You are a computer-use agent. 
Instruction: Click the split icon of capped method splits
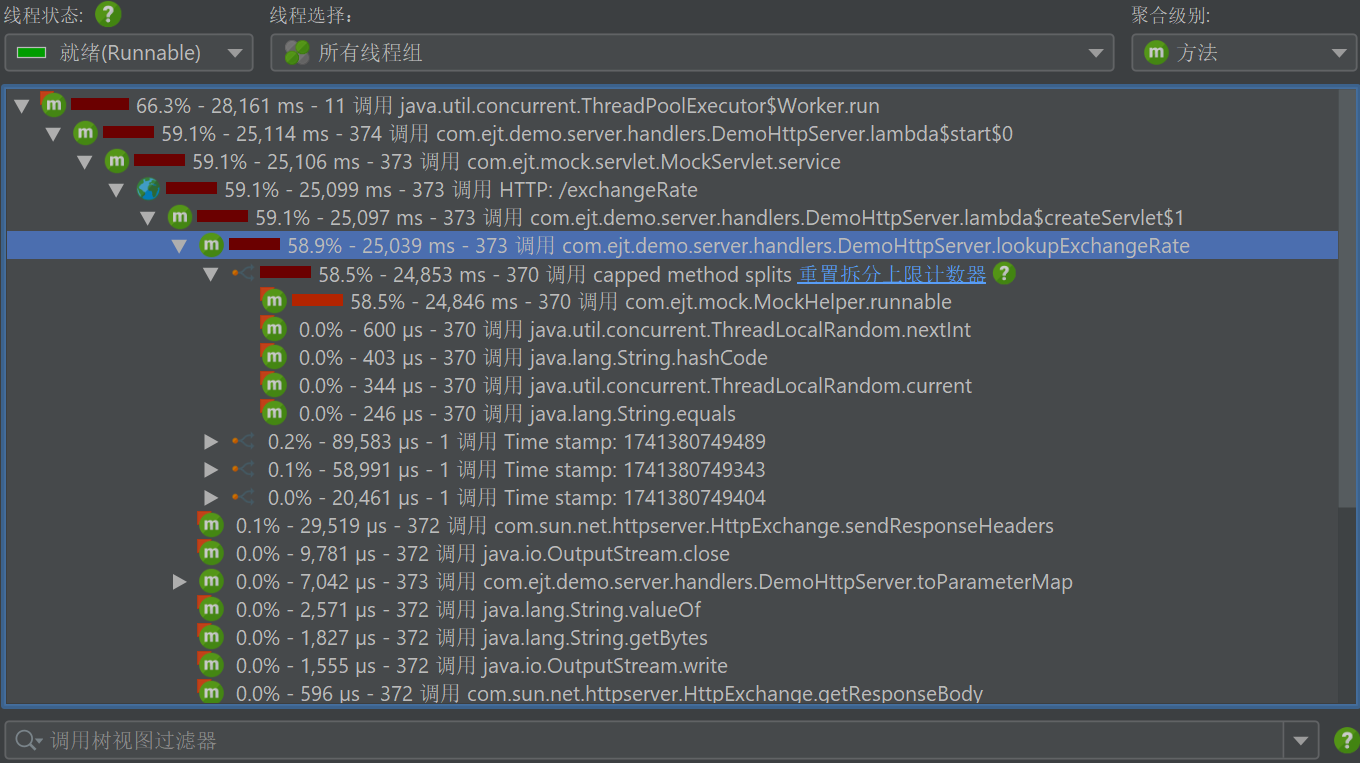pyautogui.click(x=242, y=274)
